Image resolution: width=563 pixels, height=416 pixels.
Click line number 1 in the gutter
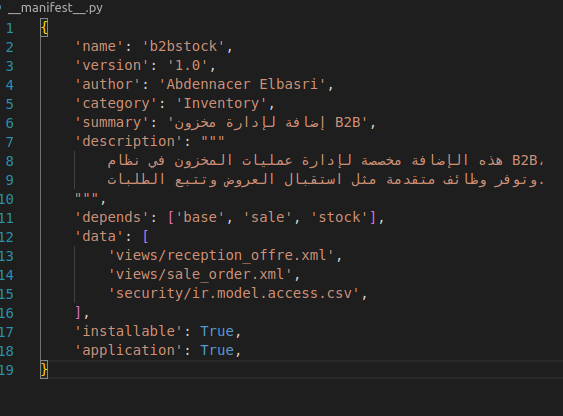tap(10, 28)
